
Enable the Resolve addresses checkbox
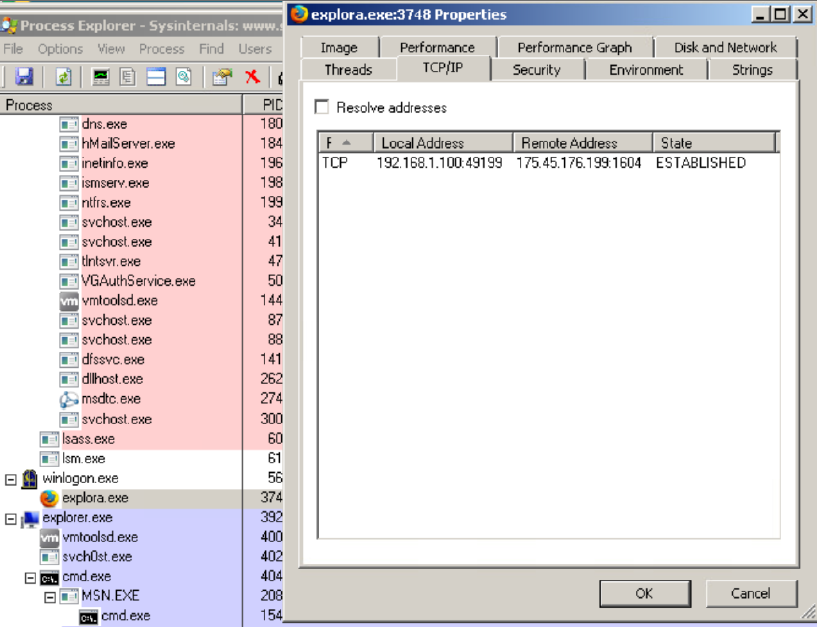pos(322,107)
